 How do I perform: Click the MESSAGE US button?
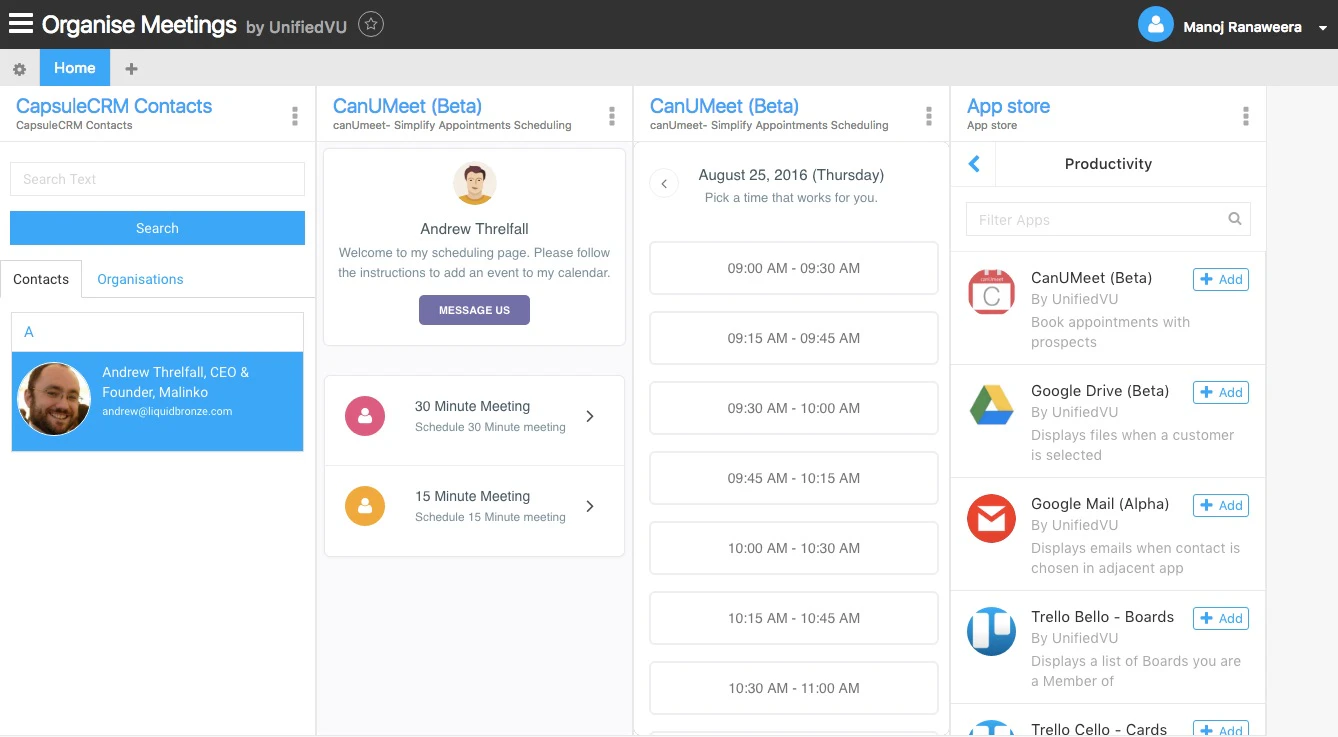pos(474,310)
